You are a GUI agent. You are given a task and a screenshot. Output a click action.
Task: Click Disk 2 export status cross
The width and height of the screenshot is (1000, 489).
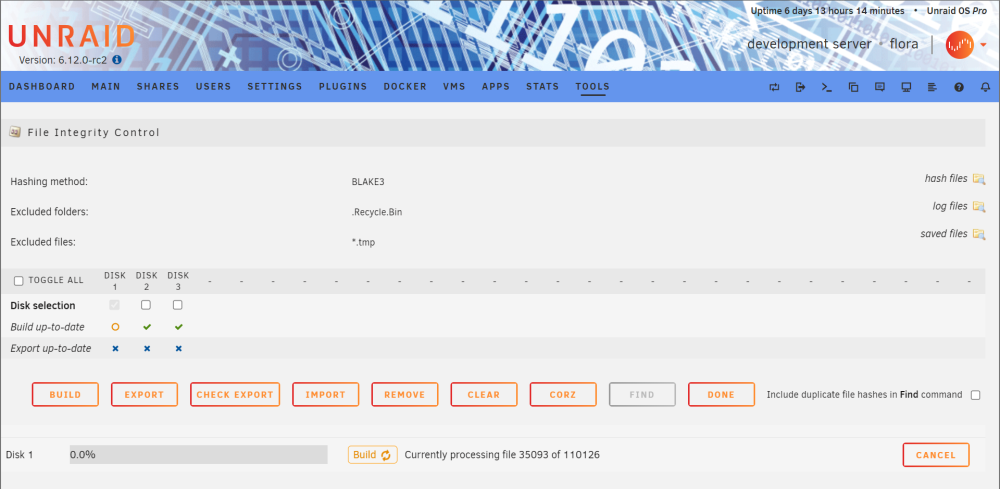pyautogui.click(x=147, y=349)
